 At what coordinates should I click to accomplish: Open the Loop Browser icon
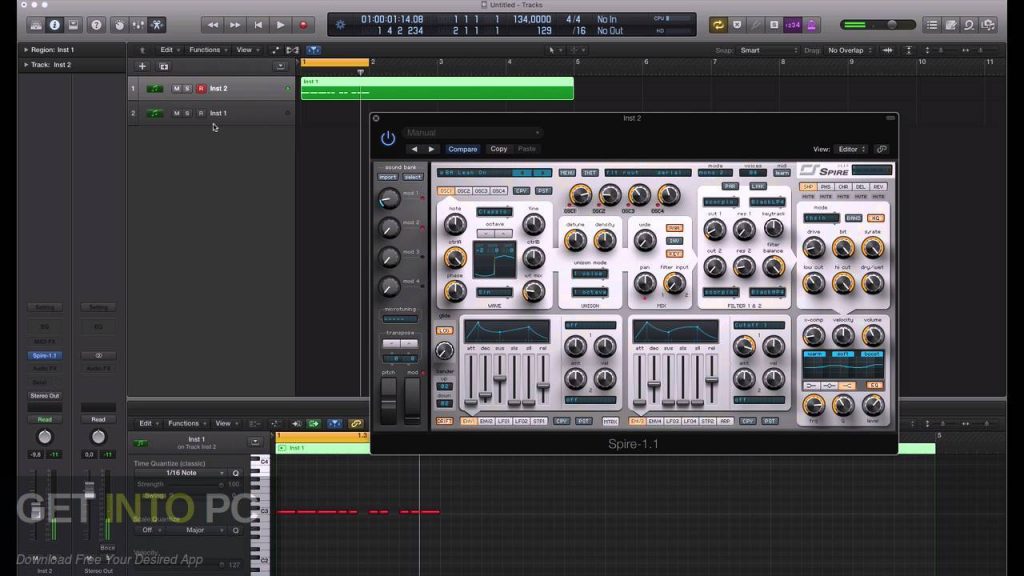pos(969,25)
